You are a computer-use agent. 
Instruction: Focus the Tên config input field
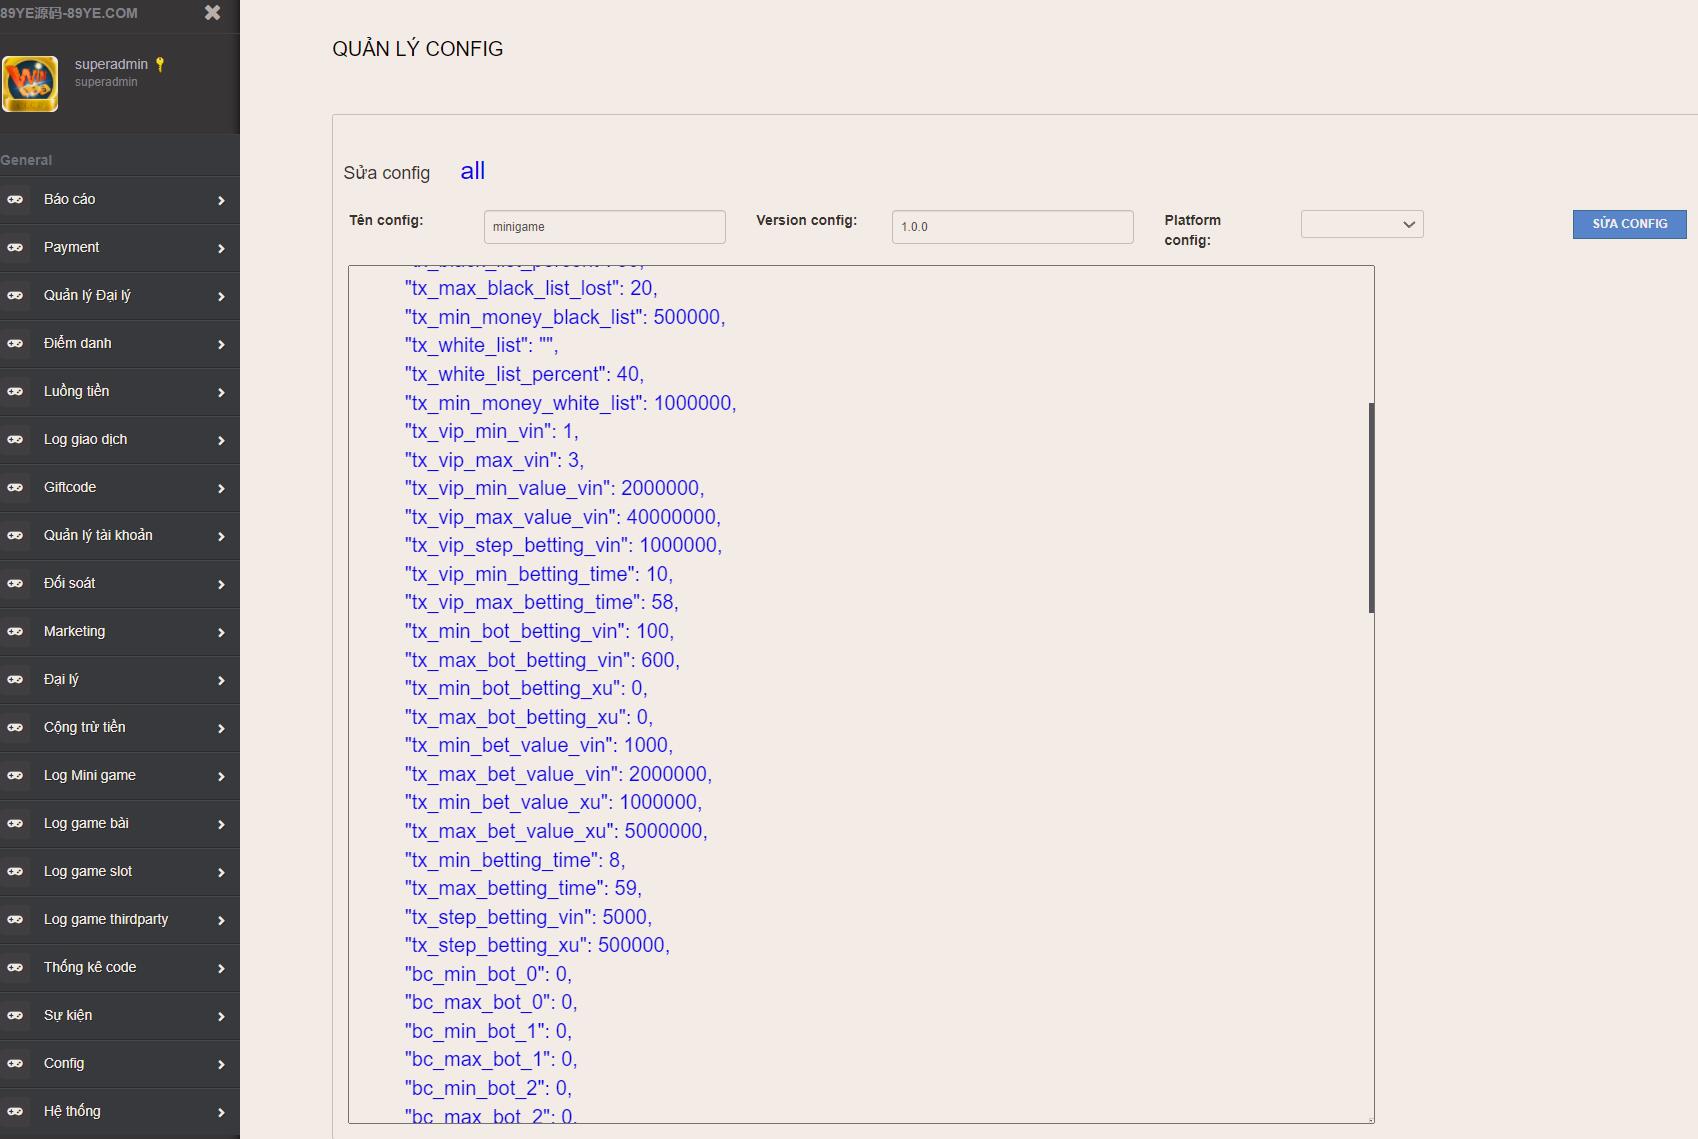(604, 227)
